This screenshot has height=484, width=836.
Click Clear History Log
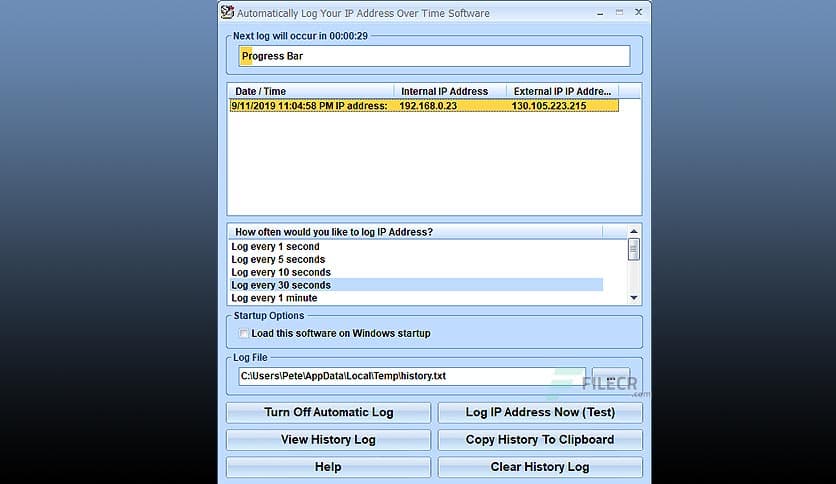click(540, 466)
